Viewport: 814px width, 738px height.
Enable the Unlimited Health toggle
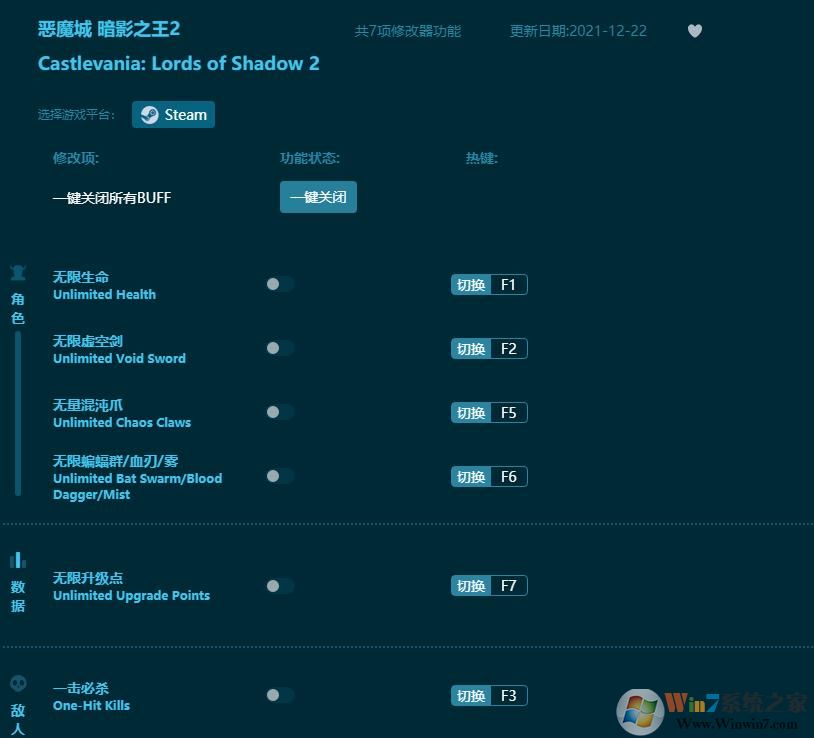coord(279,284)
